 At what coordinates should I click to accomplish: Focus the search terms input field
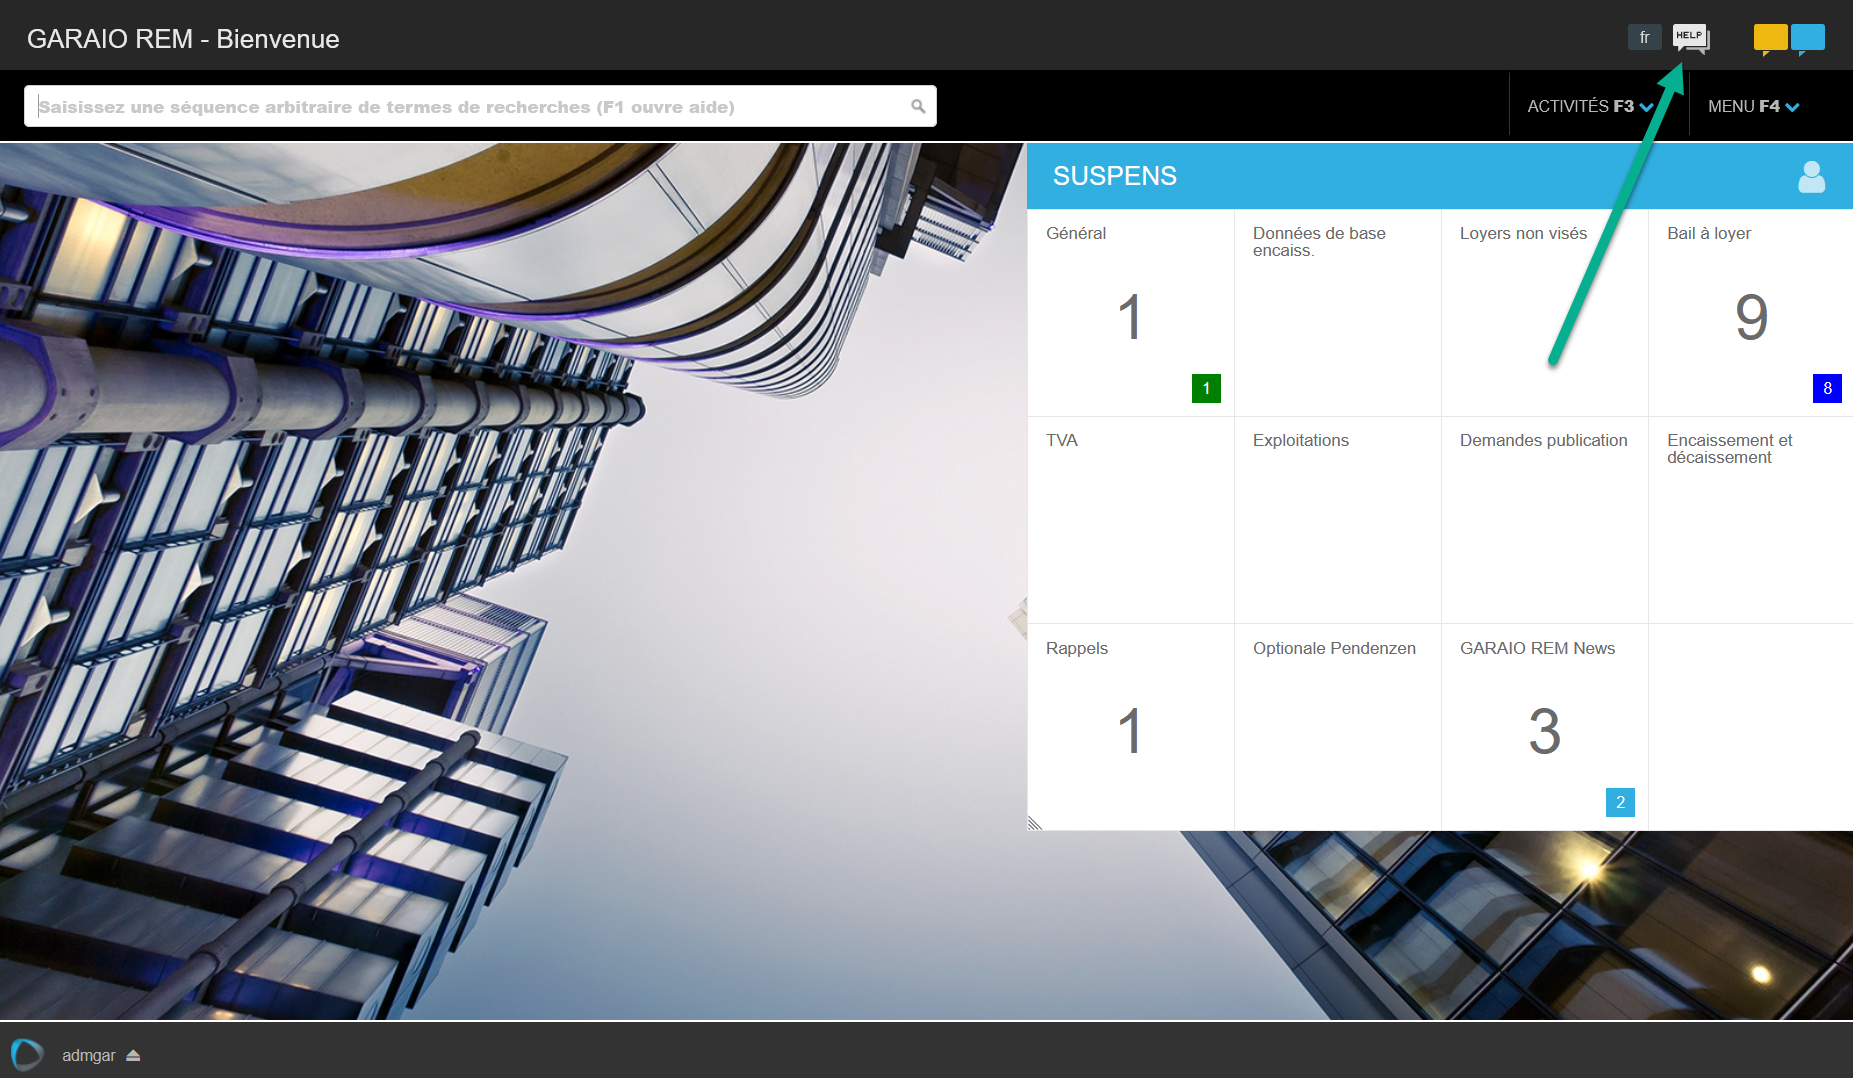click(x=470, y=106)
